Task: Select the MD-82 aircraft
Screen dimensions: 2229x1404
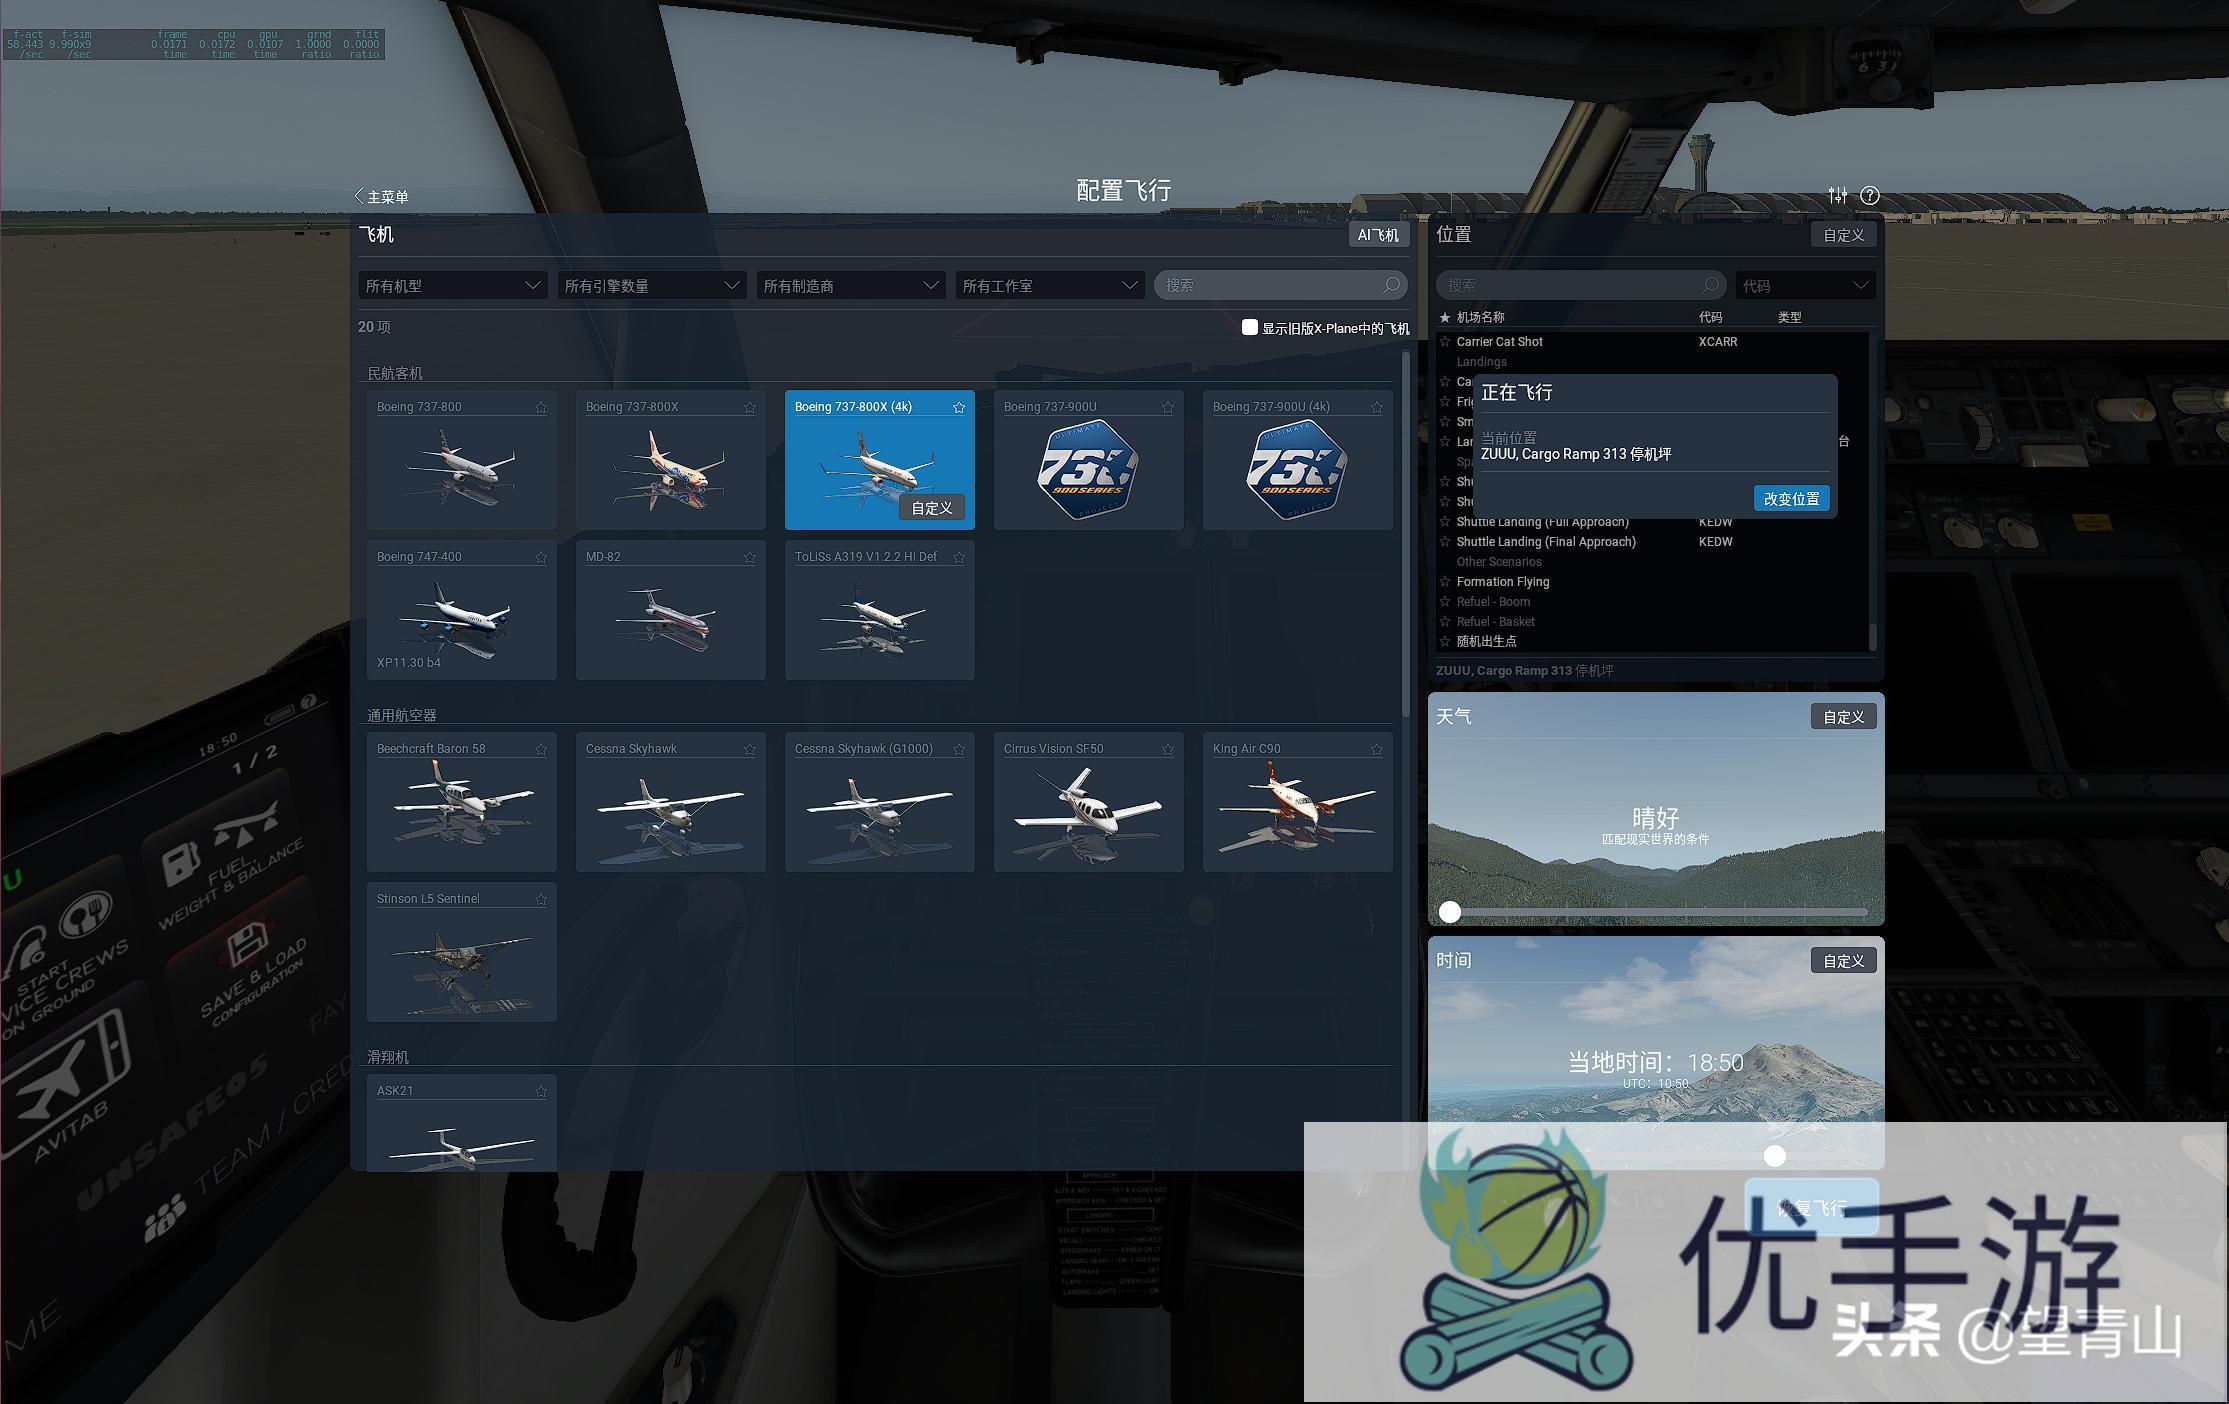Action: tap(671, 610)
